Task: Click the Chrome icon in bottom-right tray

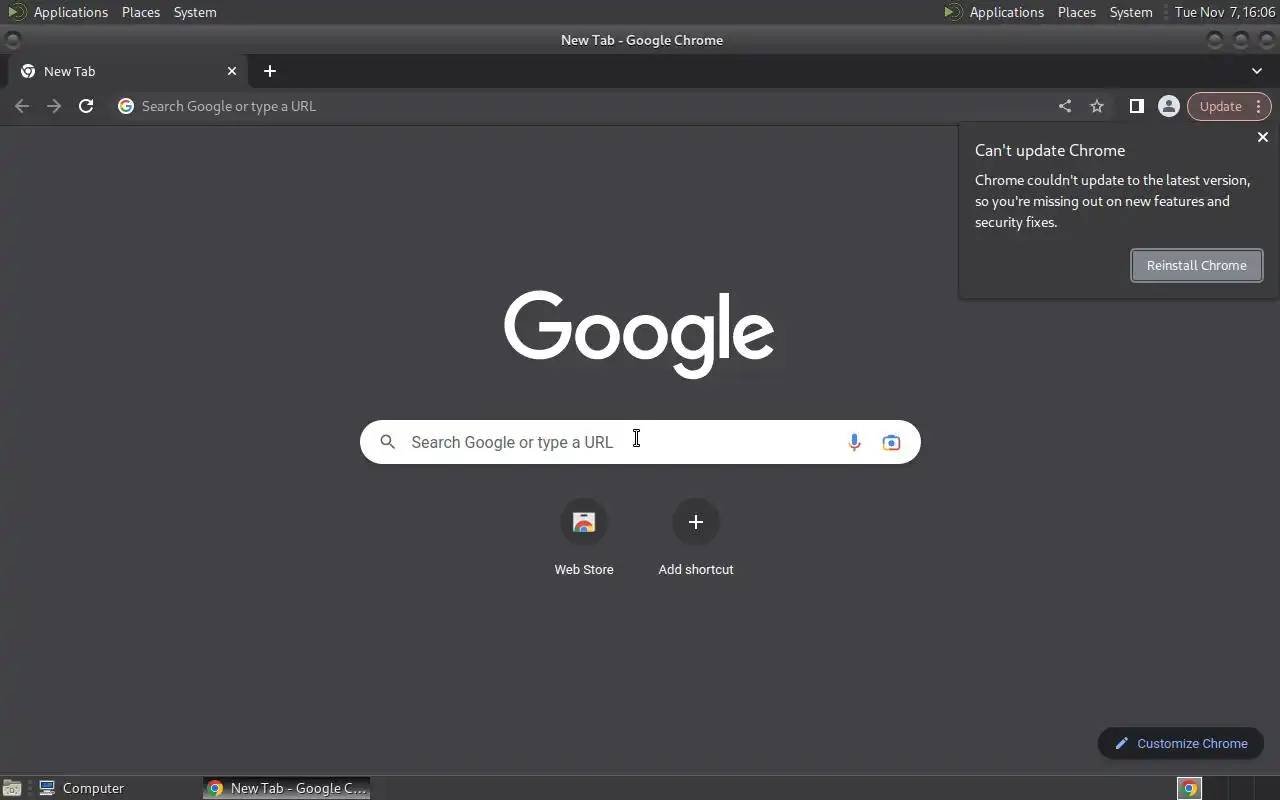Action: tap(1189, 788)
